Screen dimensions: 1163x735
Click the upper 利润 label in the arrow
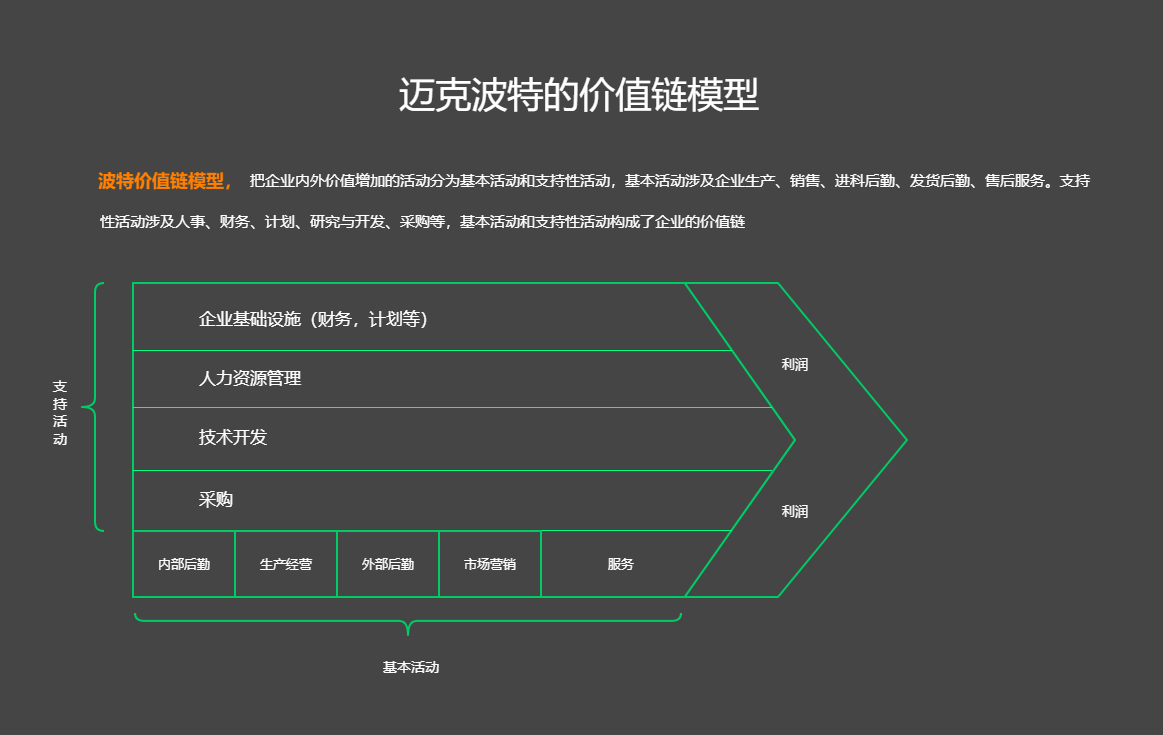[x=794, y=365]
